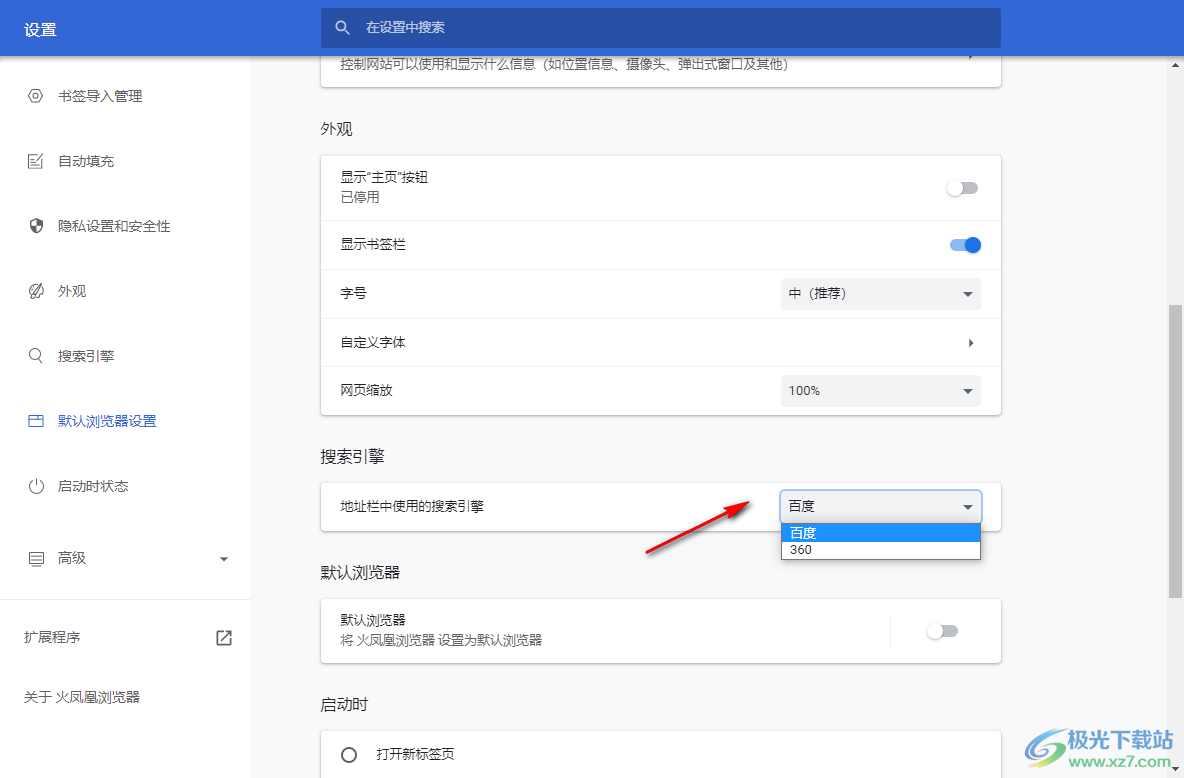
Task: Click the 默认浏览器 section heading
Action: (360, 573)
